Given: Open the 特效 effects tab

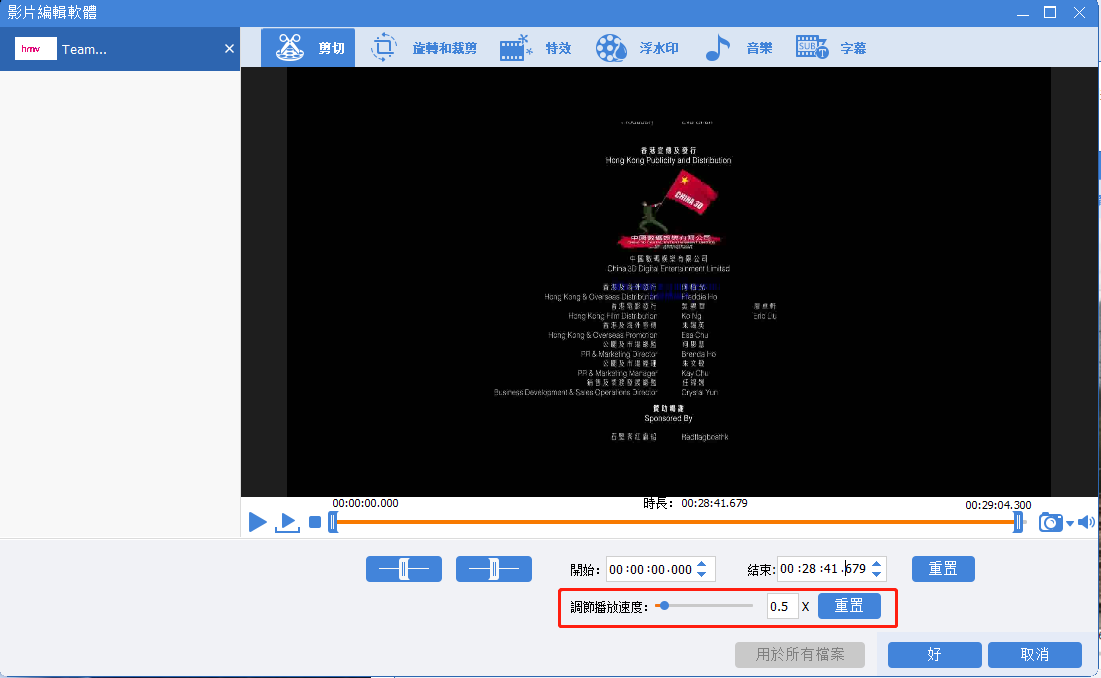Looking at the screenshot, I should pyautogui.click(x=535, y=48).
